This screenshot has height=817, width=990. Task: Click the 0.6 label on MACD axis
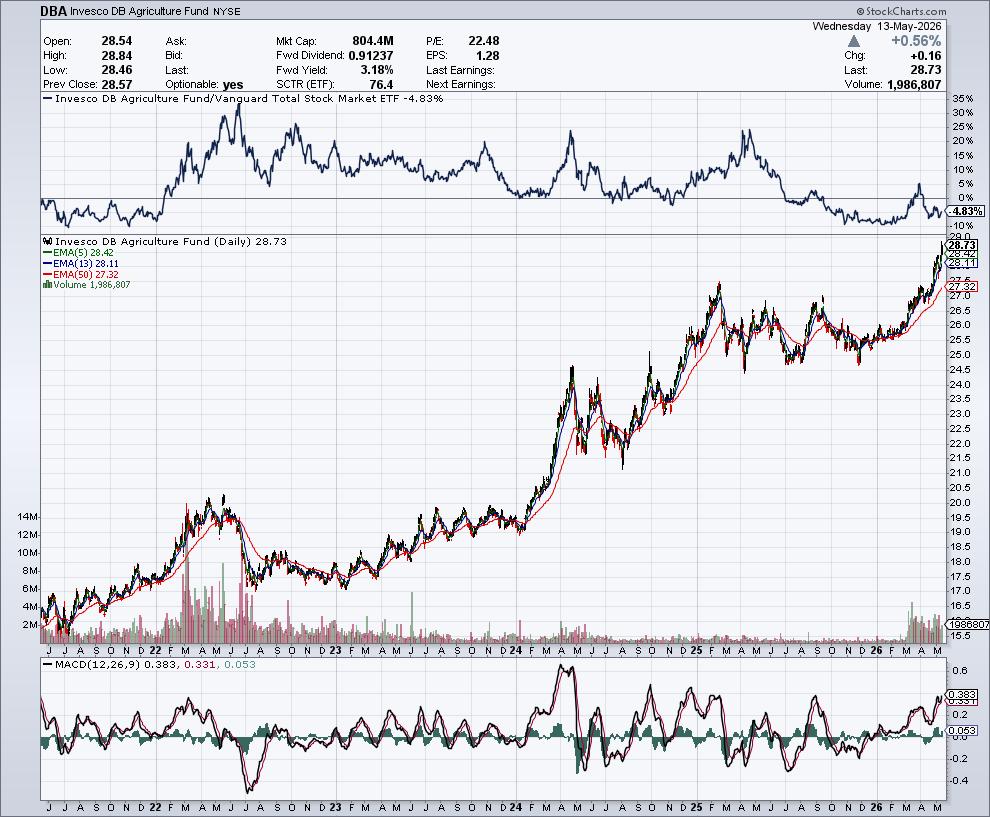tap(960, 671)
